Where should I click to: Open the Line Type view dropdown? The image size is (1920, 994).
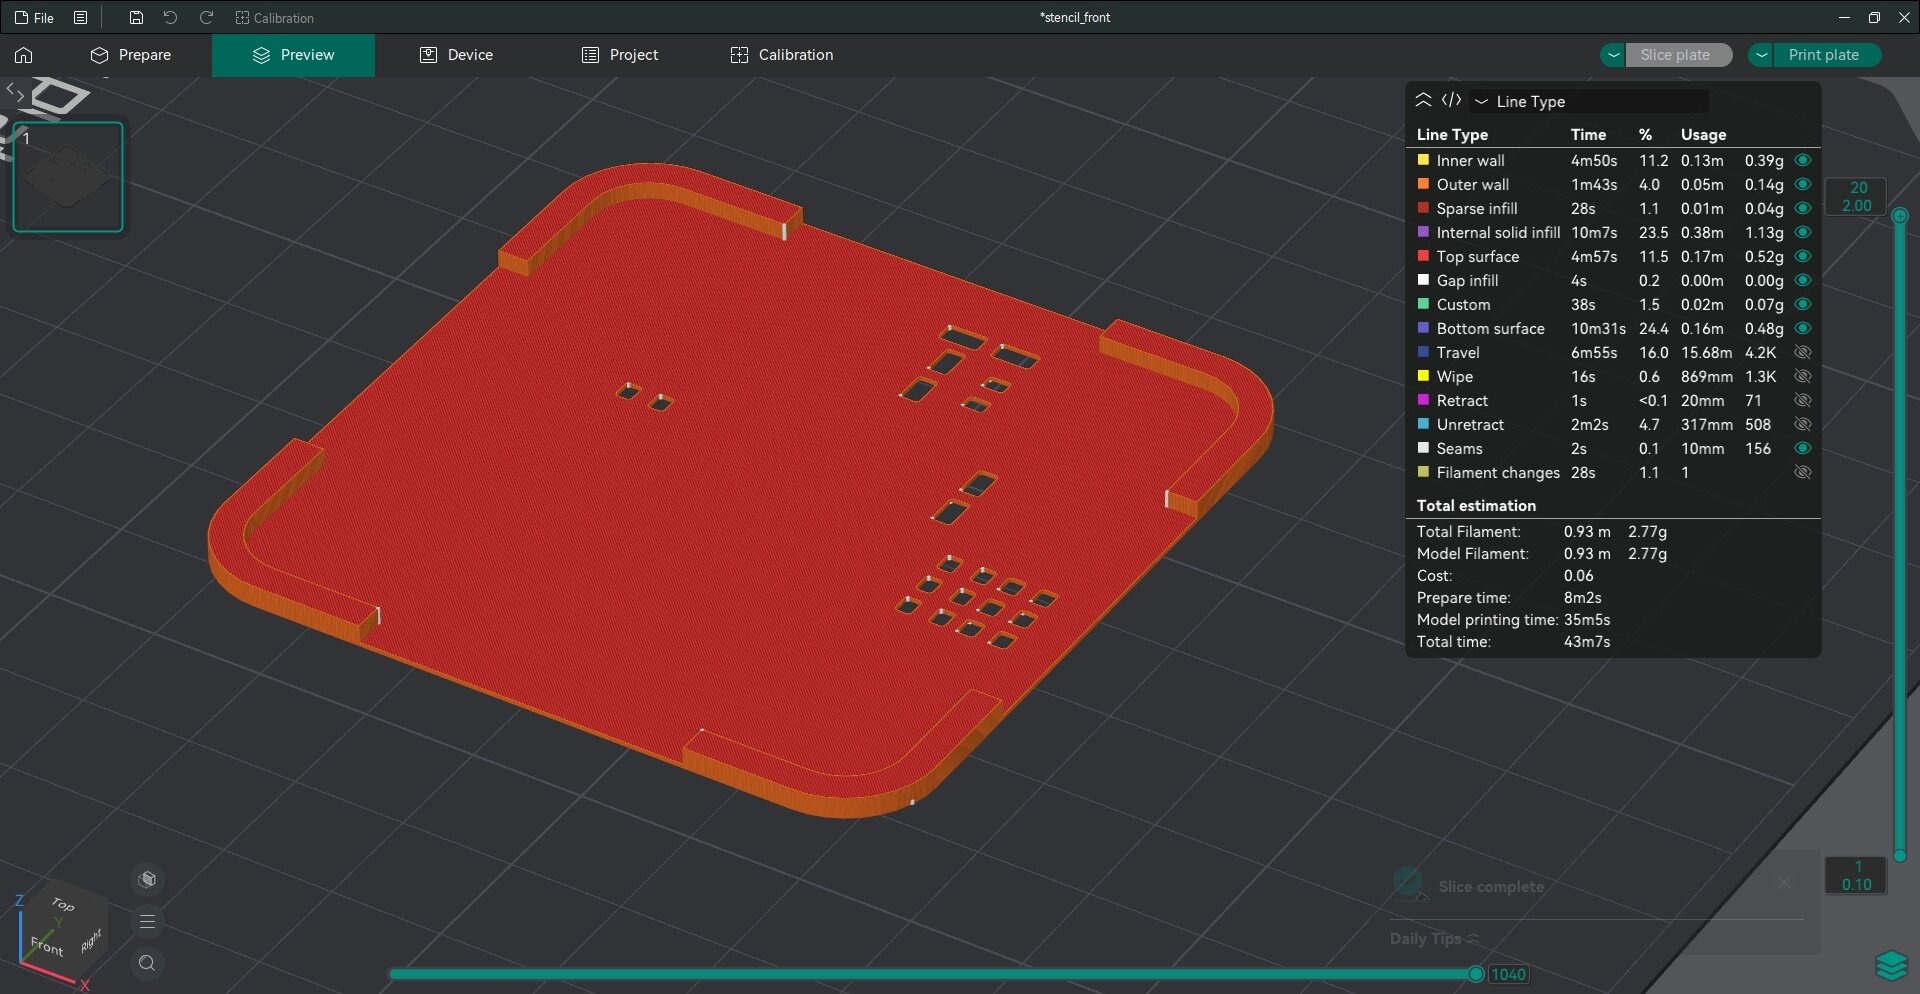[1590, 101]
